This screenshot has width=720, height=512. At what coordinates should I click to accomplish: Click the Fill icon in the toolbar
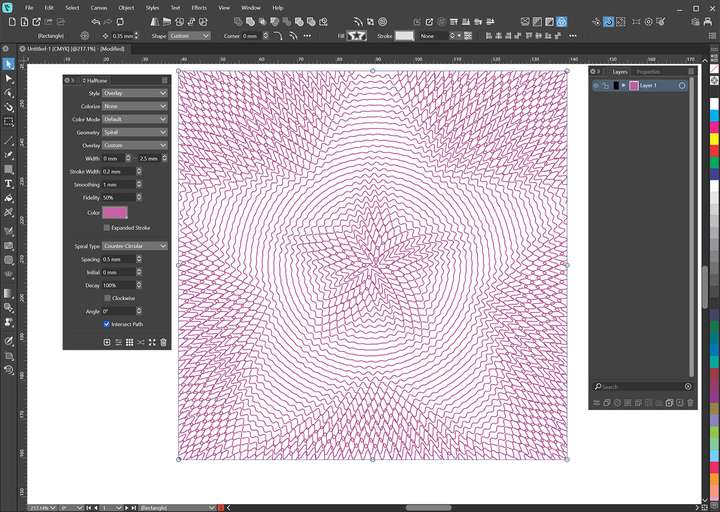[356, 35]
